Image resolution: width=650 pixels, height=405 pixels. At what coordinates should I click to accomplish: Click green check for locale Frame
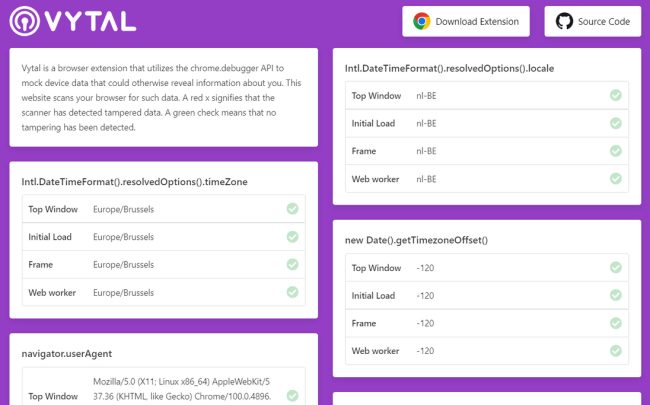616,151
